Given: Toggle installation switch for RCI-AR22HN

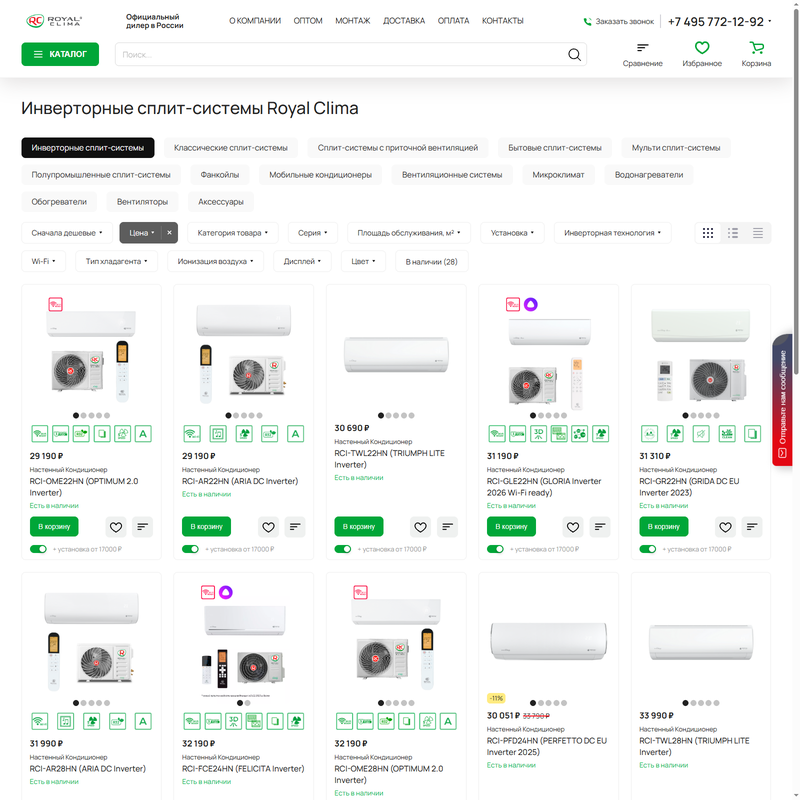Looking at the screenshot, I should click(190, 549).
